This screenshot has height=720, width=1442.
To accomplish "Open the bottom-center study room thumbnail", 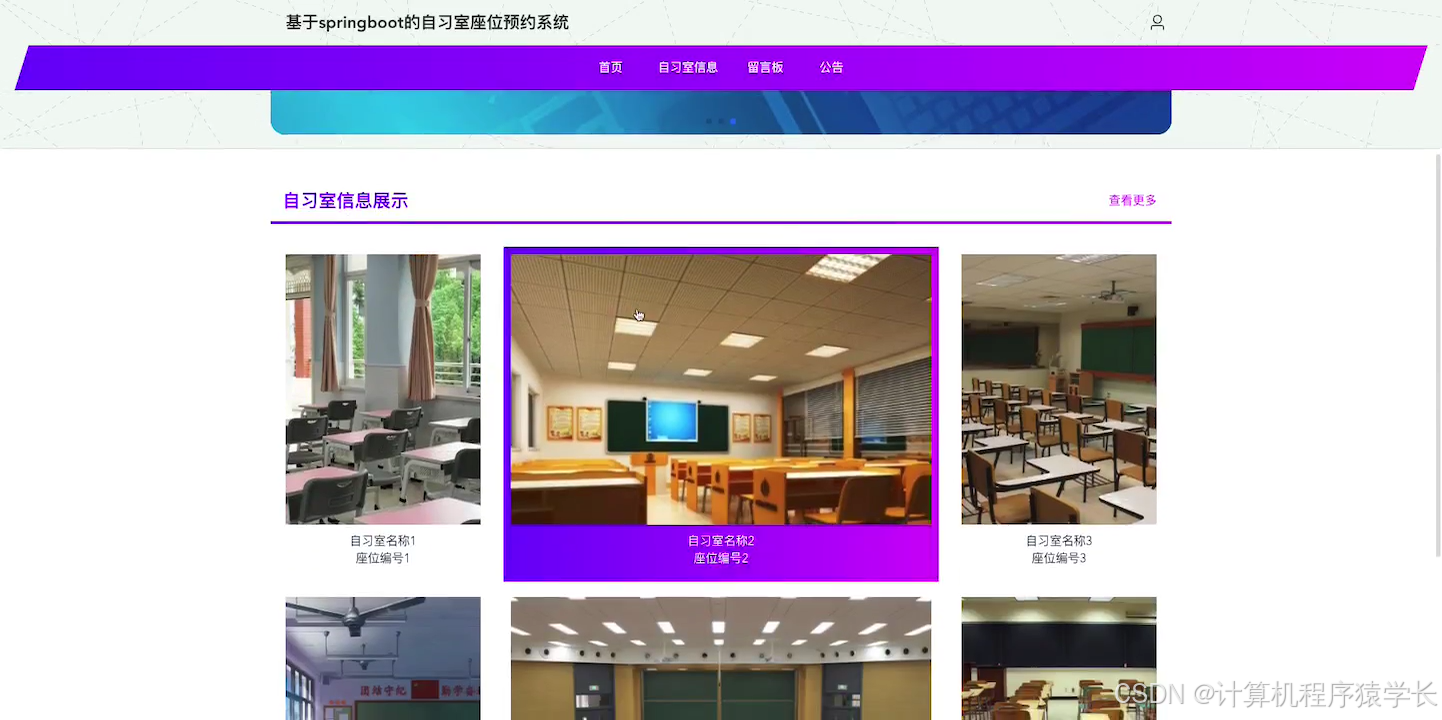I will [721, 658].
